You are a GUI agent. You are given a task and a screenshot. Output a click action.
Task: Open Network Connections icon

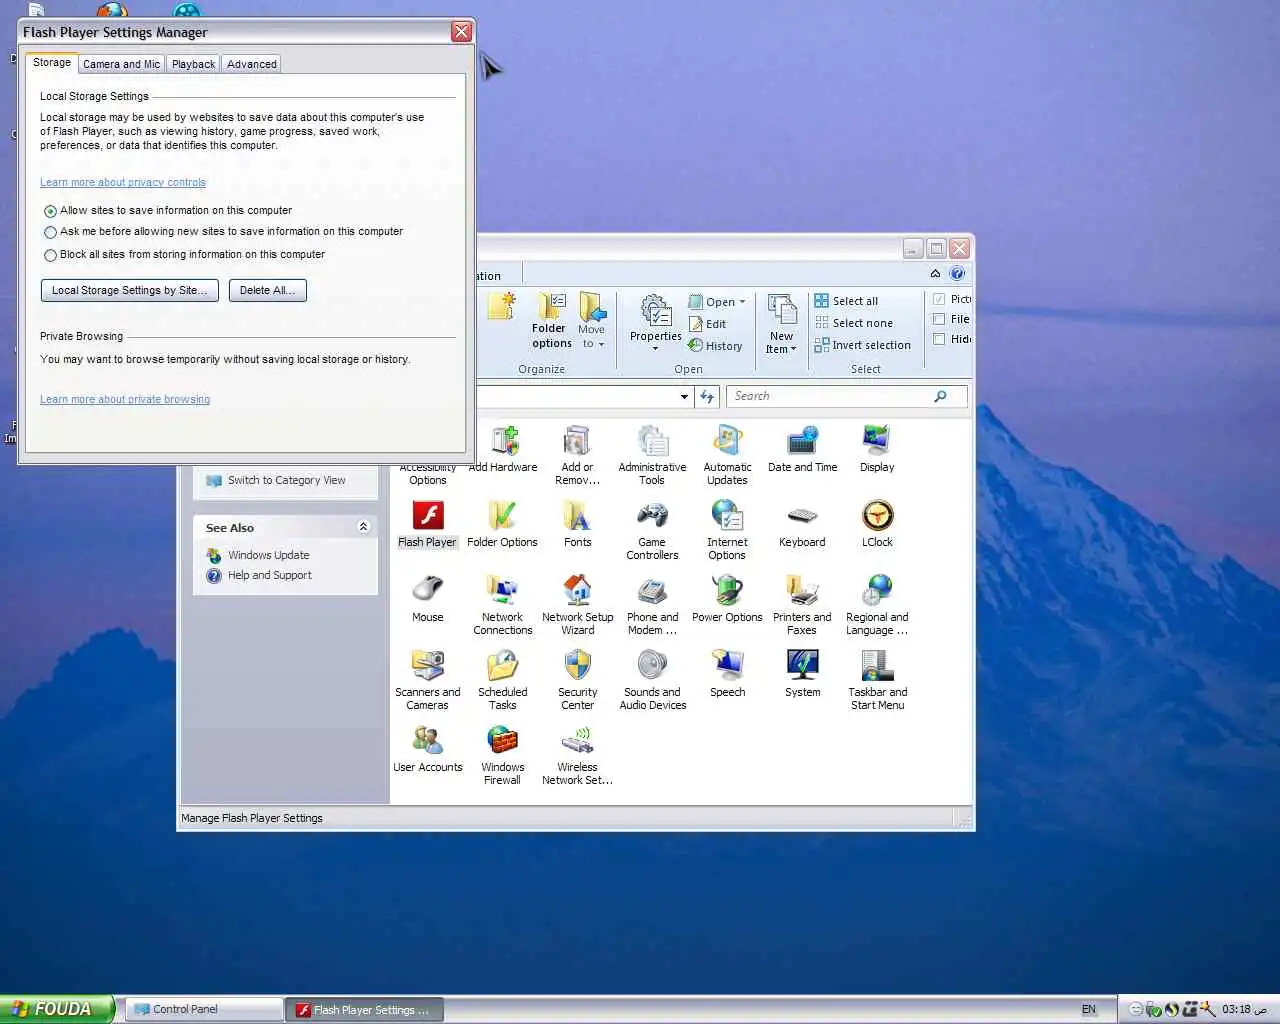503,605
